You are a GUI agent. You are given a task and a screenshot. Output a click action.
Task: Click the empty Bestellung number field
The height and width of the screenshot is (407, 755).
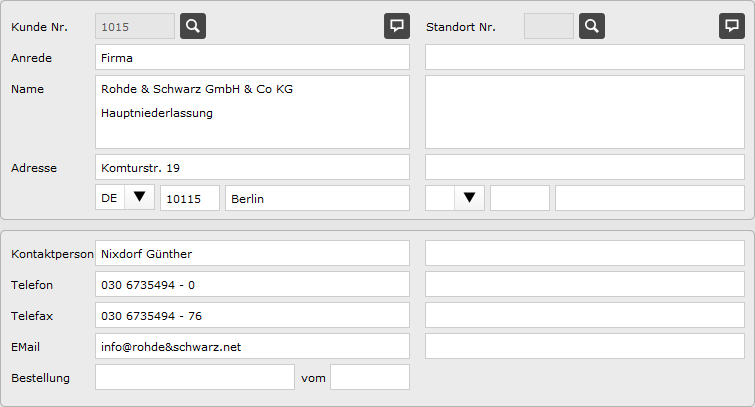click(x=194, y=378)
